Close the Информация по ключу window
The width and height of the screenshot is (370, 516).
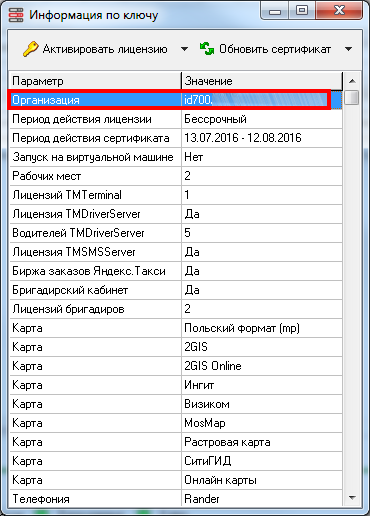click(x=339, y=11)
